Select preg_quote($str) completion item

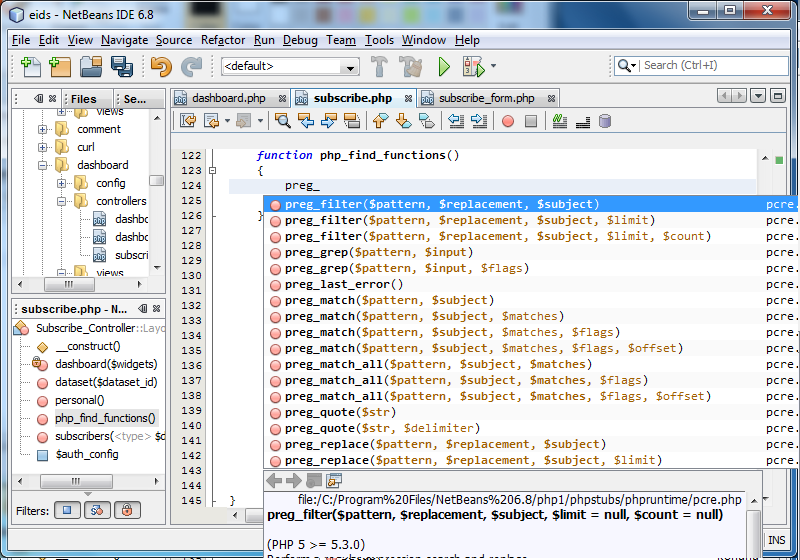tap(530, 412)
